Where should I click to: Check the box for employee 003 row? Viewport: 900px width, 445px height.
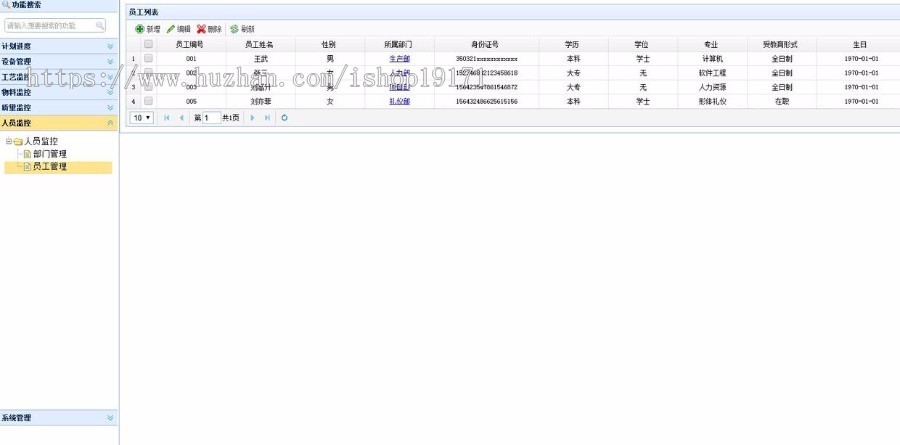[149, 87]
